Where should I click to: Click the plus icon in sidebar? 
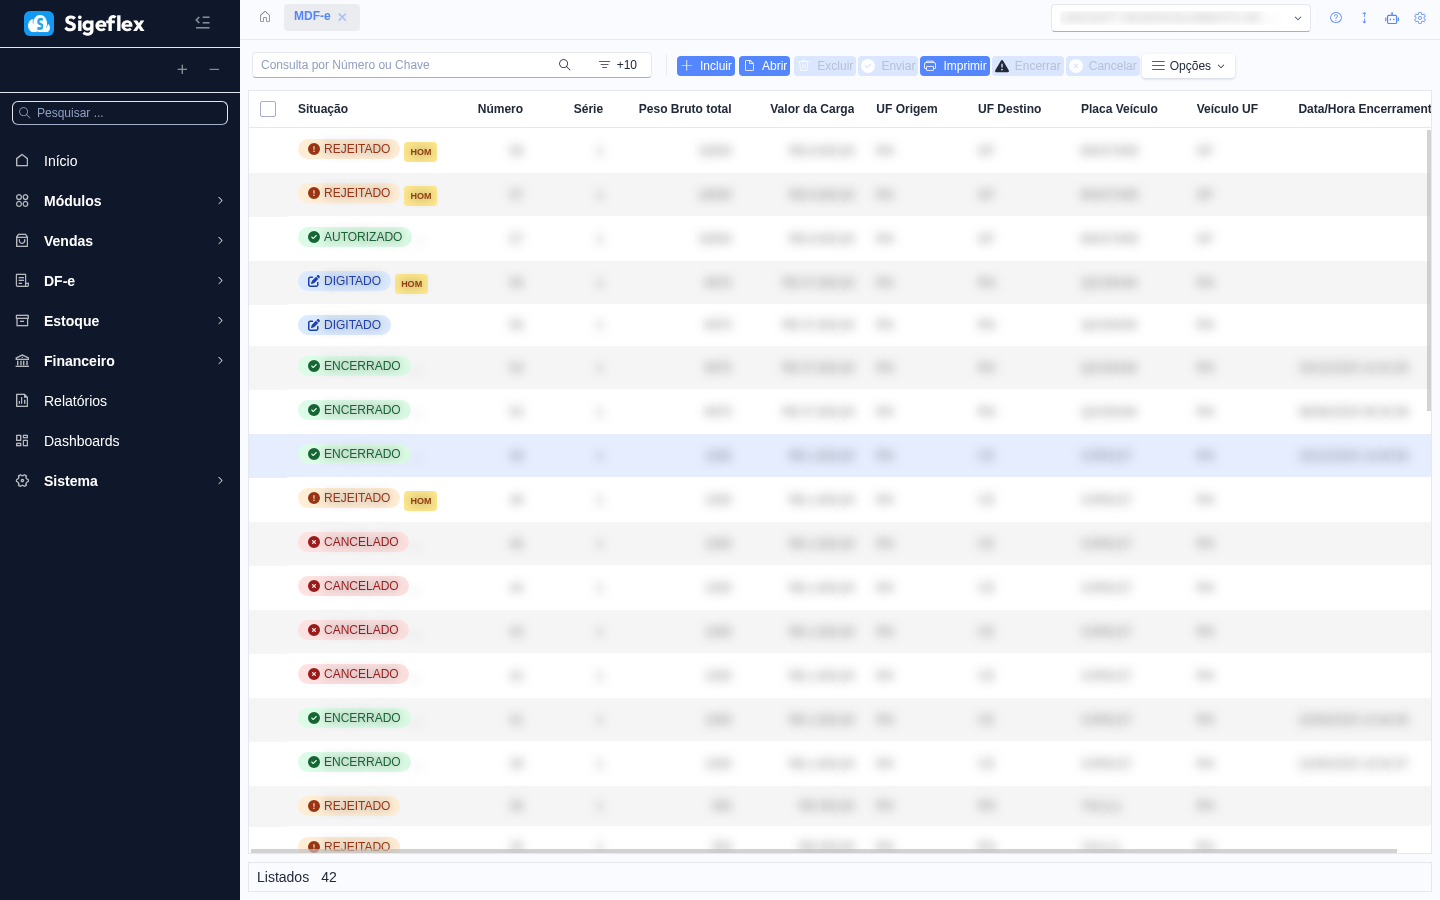click(182, 69)
